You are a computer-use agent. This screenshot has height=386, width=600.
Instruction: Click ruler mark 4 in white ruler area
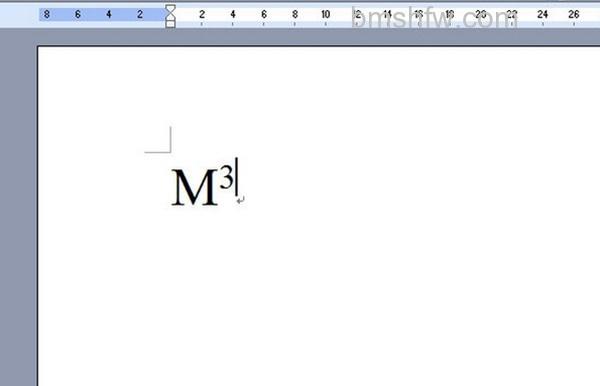coord(233,15)
